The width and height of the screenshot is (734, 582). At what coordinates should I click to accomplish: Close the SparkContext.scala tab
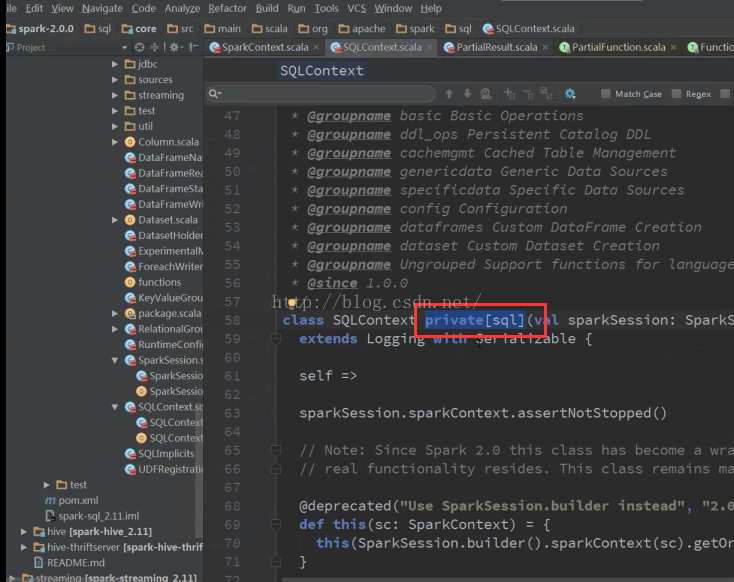click(316, 47)
